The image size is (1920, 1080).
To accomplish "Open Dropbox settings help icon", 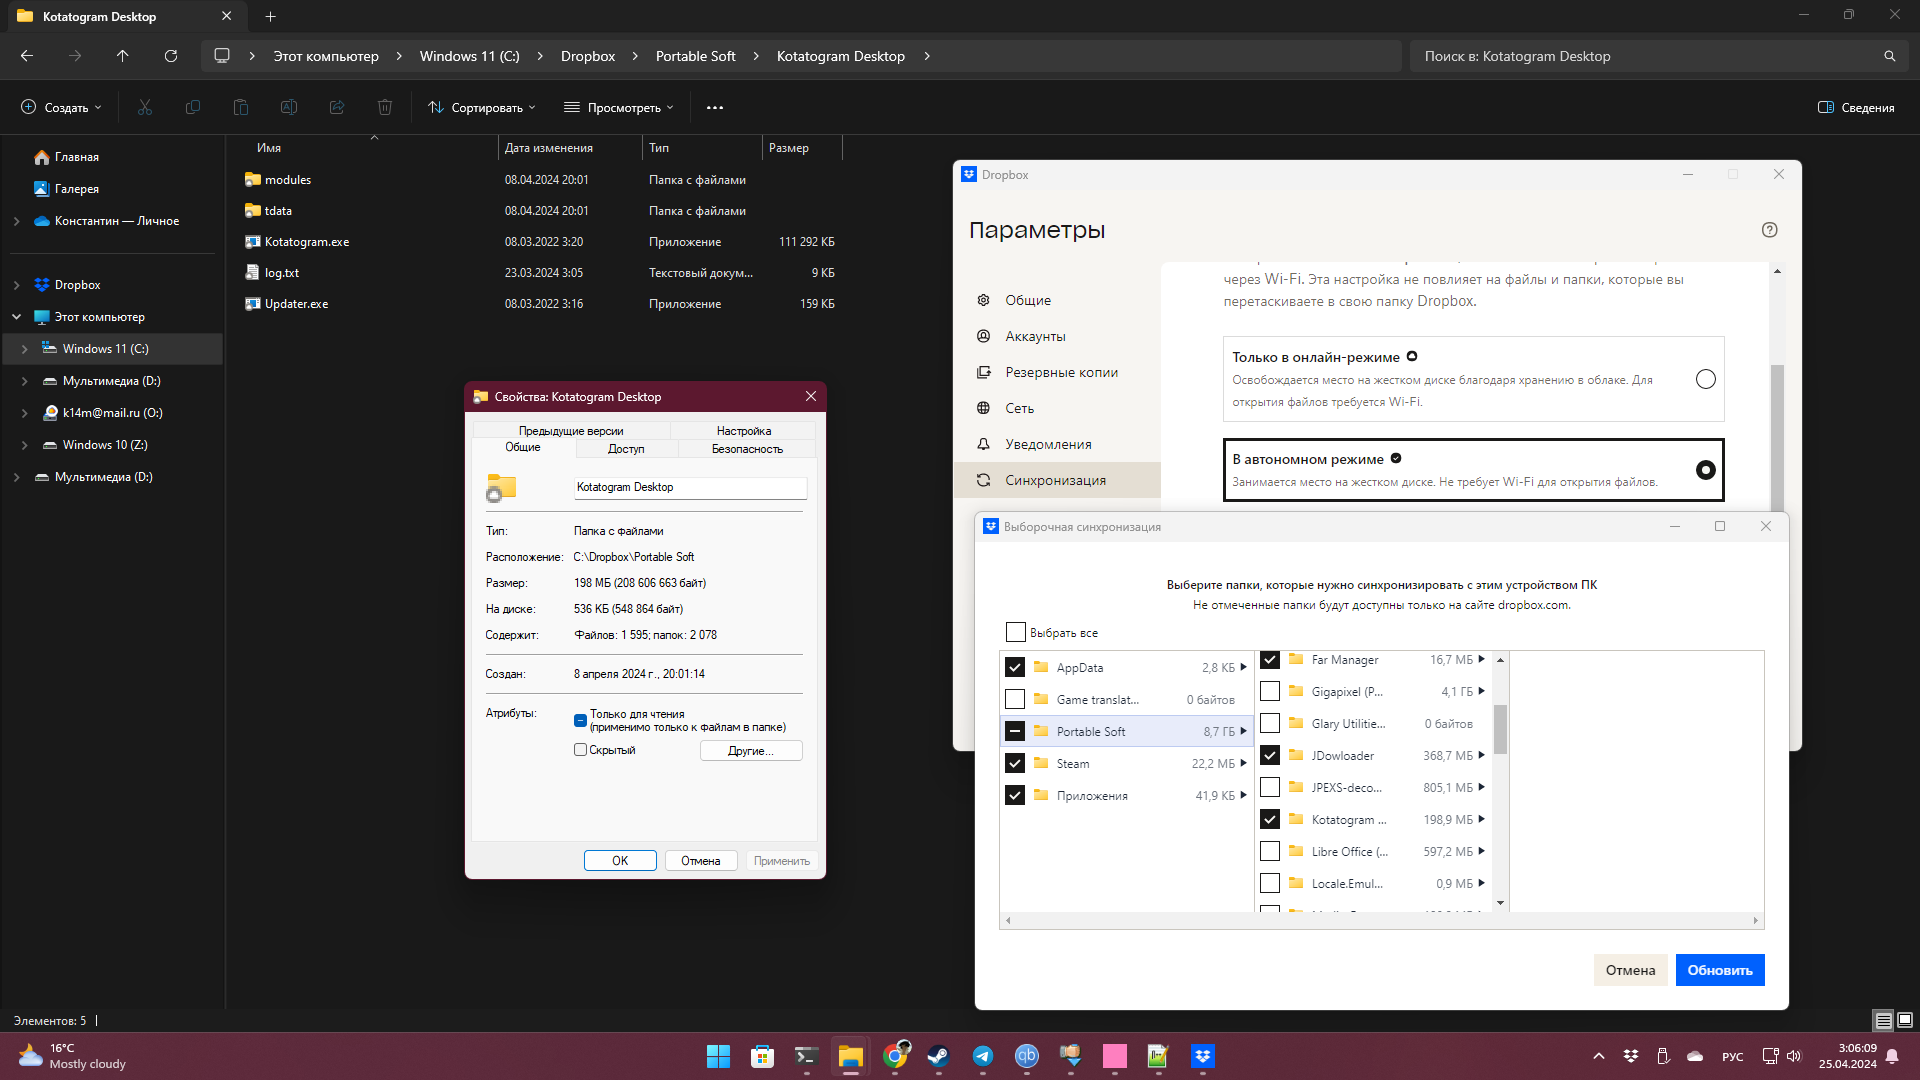I will point(1770,230).
